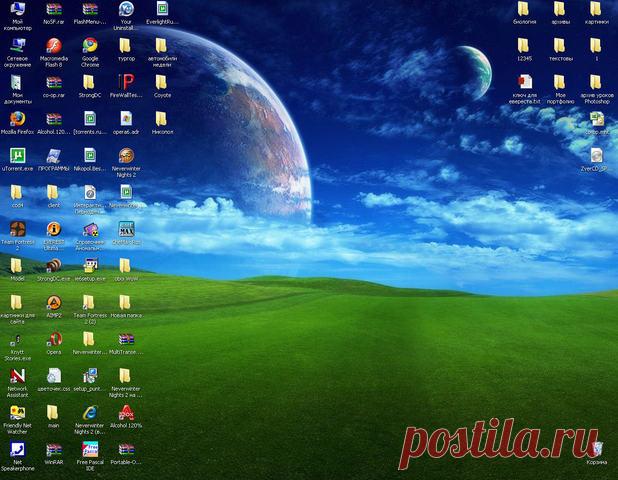Select the Мое портфолио folder

click(560, 83)
